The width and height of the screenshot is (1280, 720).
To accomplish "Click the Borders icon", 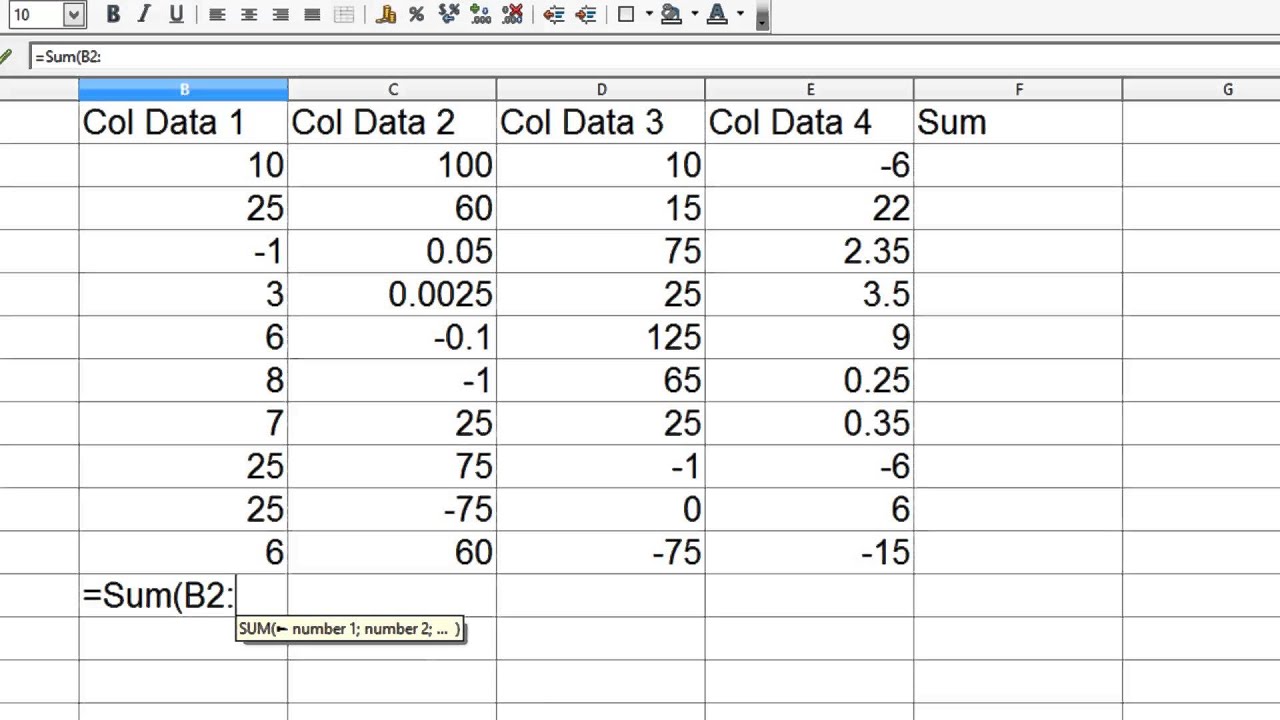I will 627,14.
